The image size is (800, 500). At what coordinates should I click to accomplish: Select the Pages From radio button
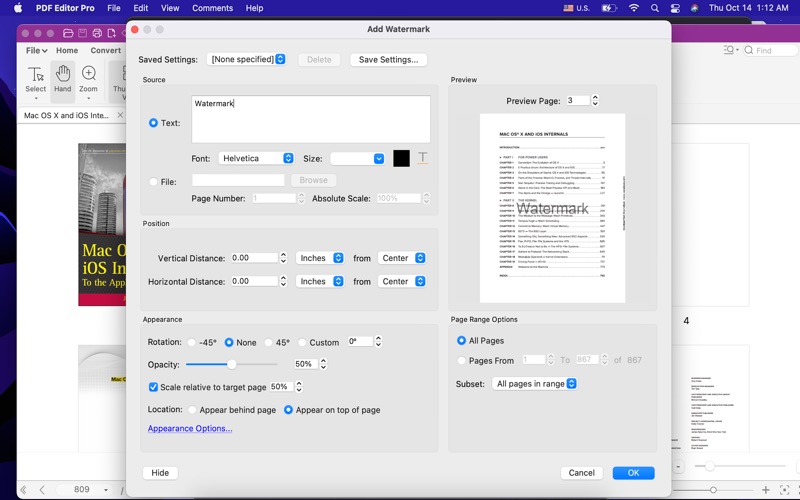pos(461,360)
